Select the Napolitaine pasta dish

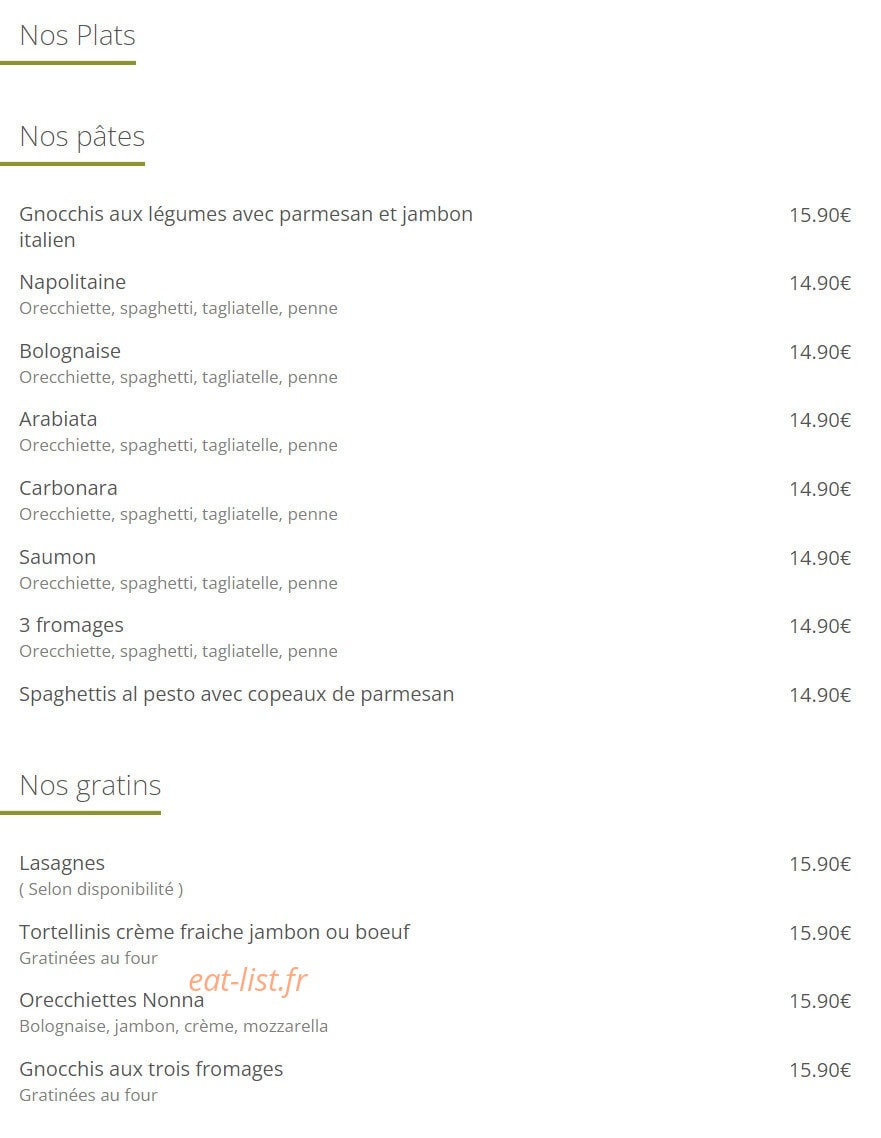[x=73, y=282]
